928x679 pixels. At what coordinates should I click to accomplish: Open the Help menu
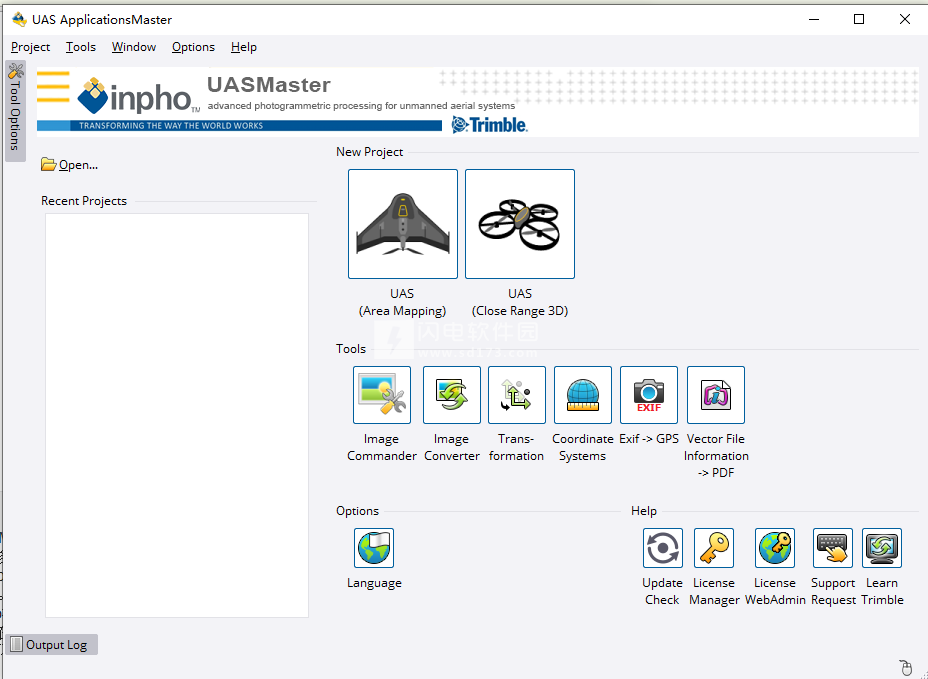[x=244, y=47]
